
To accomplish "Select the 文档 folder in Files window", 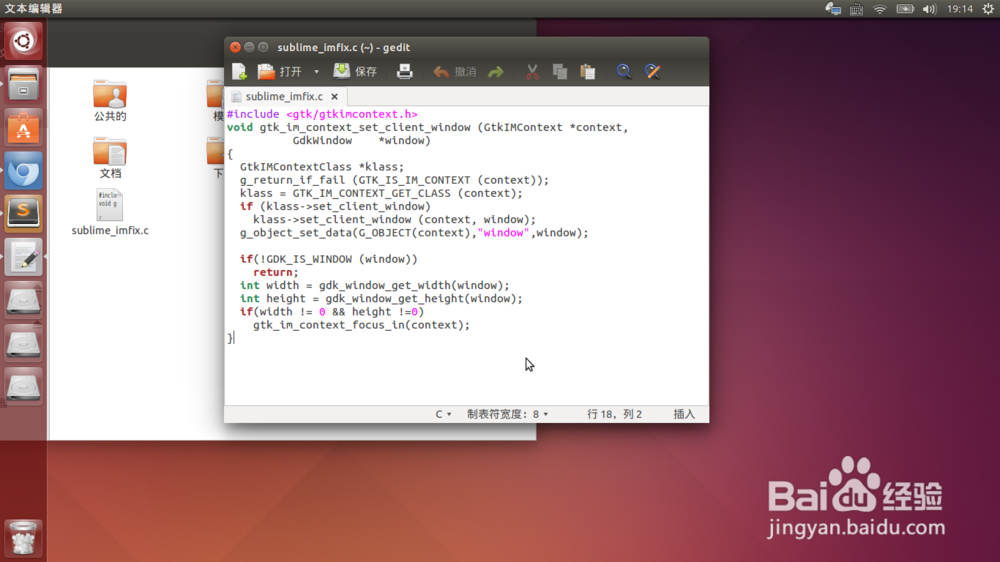I will (110, 158).
